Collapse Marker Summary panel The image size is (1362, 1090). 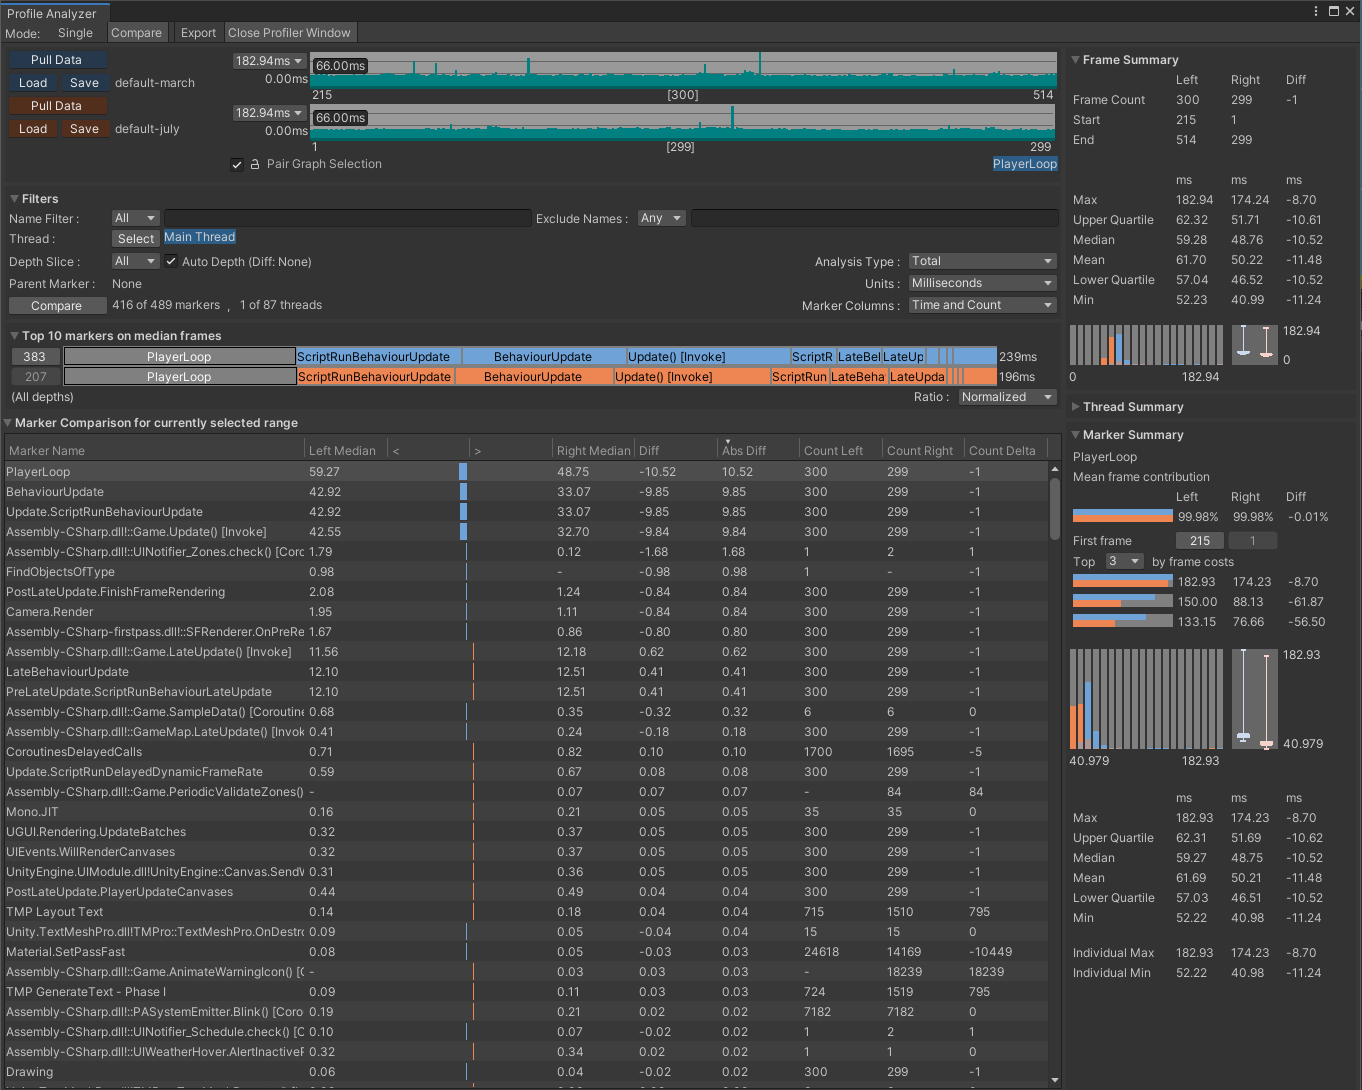[1075, 435]
